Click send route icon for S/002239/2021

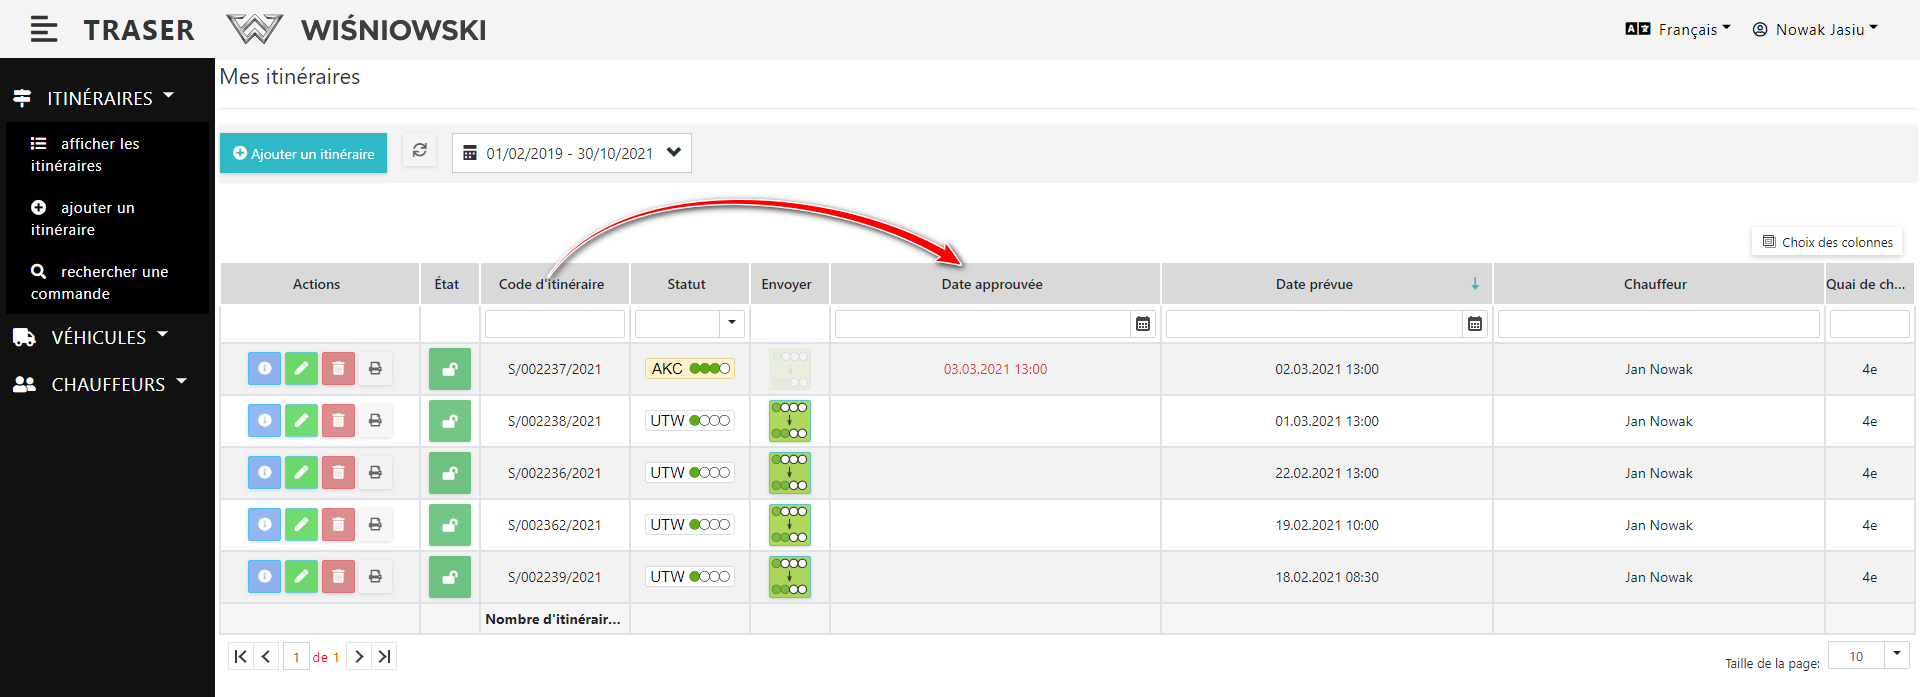(789, 577)
